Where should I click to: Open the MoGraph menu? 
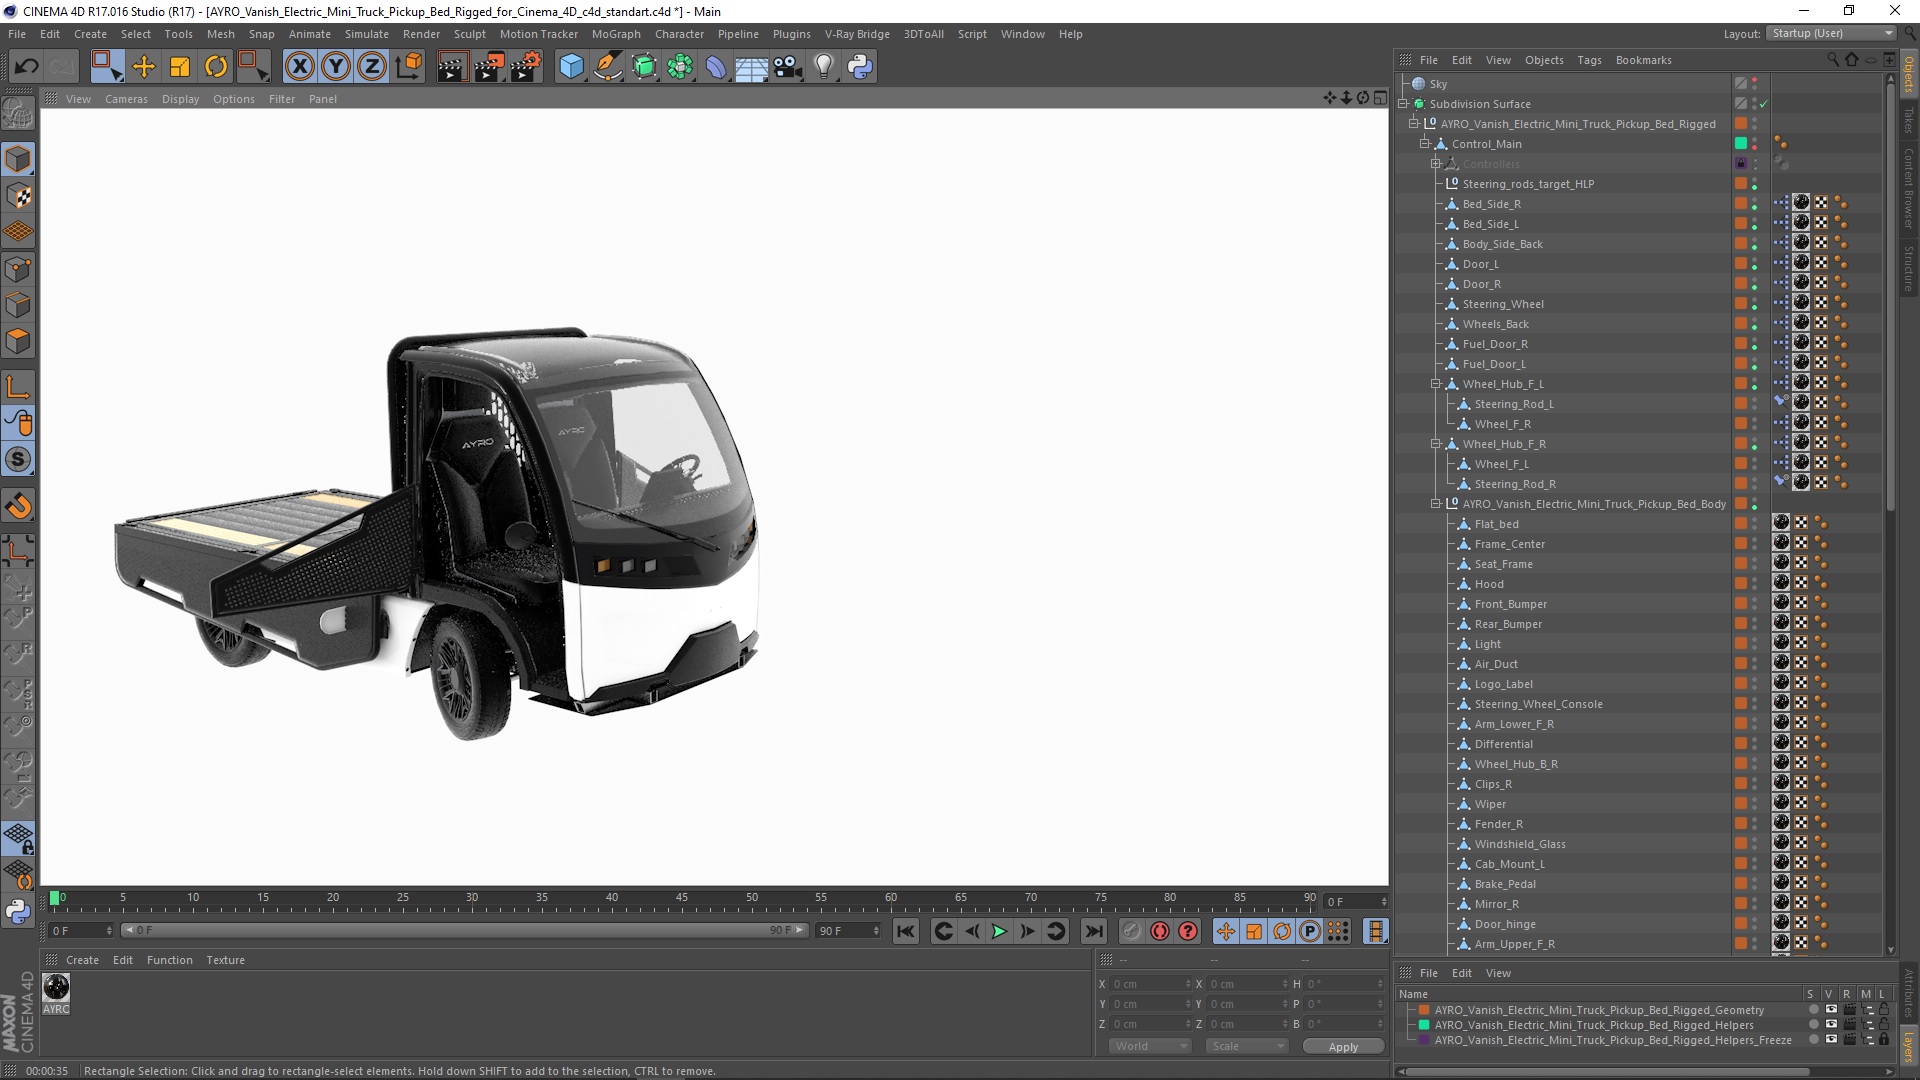pyautogui.click(x=616, y=34)
